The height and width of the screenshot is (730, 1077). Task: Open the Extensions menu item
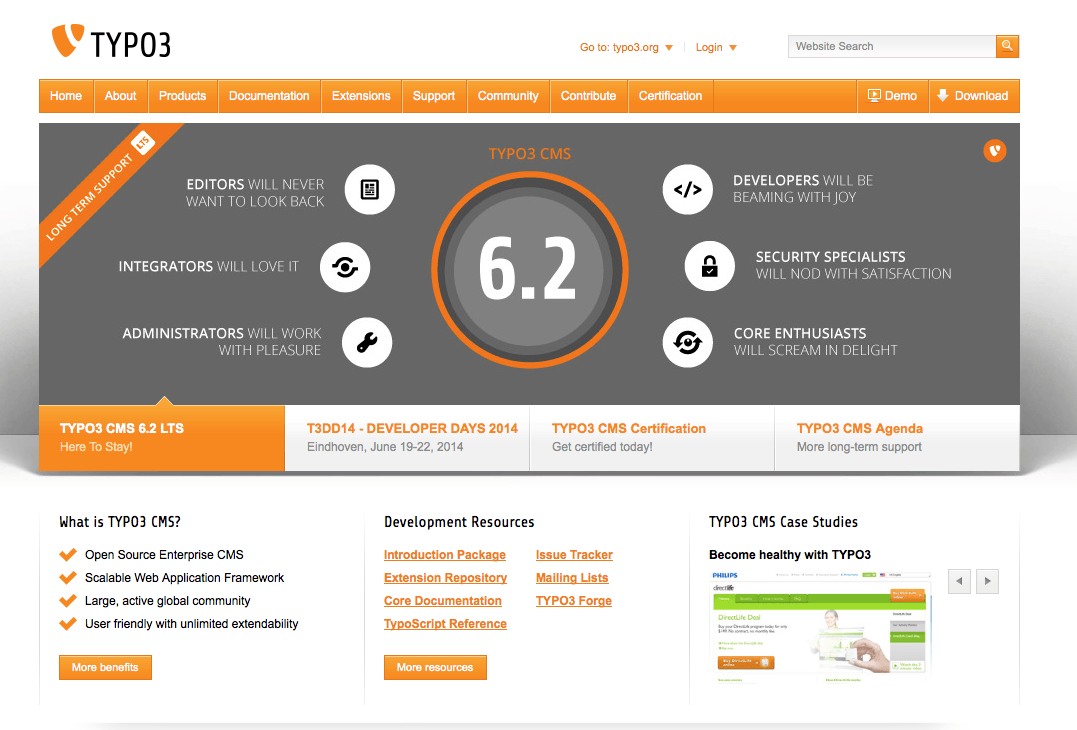point(361,96)
